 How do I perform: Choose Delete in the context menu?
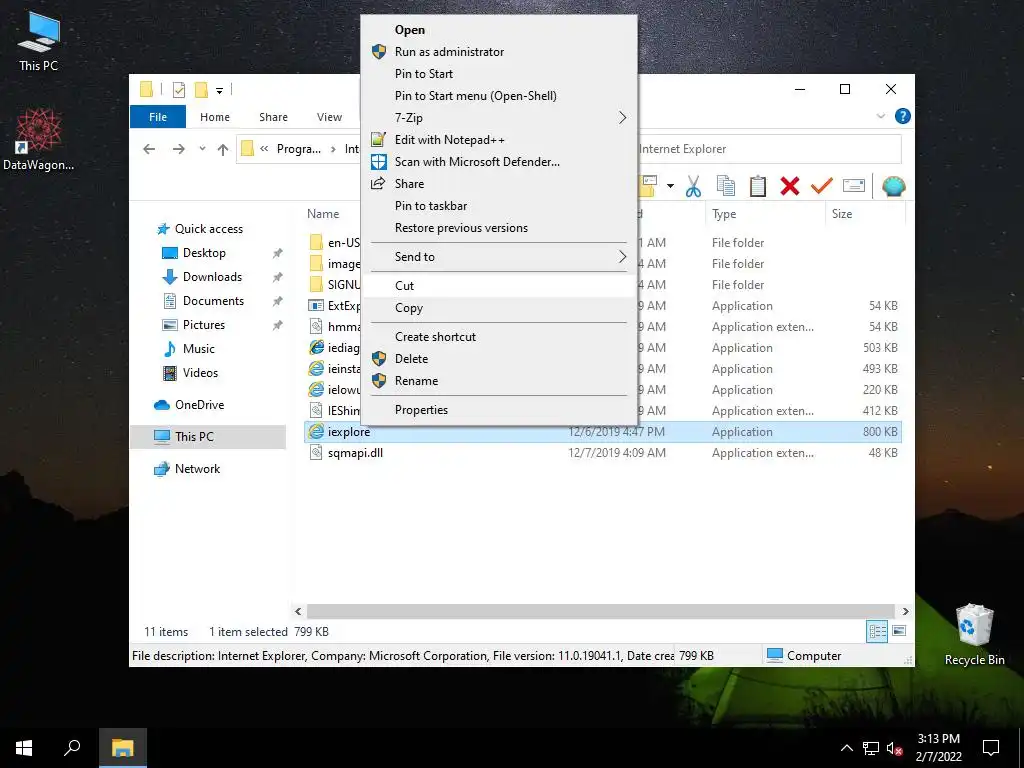point(499,359)
